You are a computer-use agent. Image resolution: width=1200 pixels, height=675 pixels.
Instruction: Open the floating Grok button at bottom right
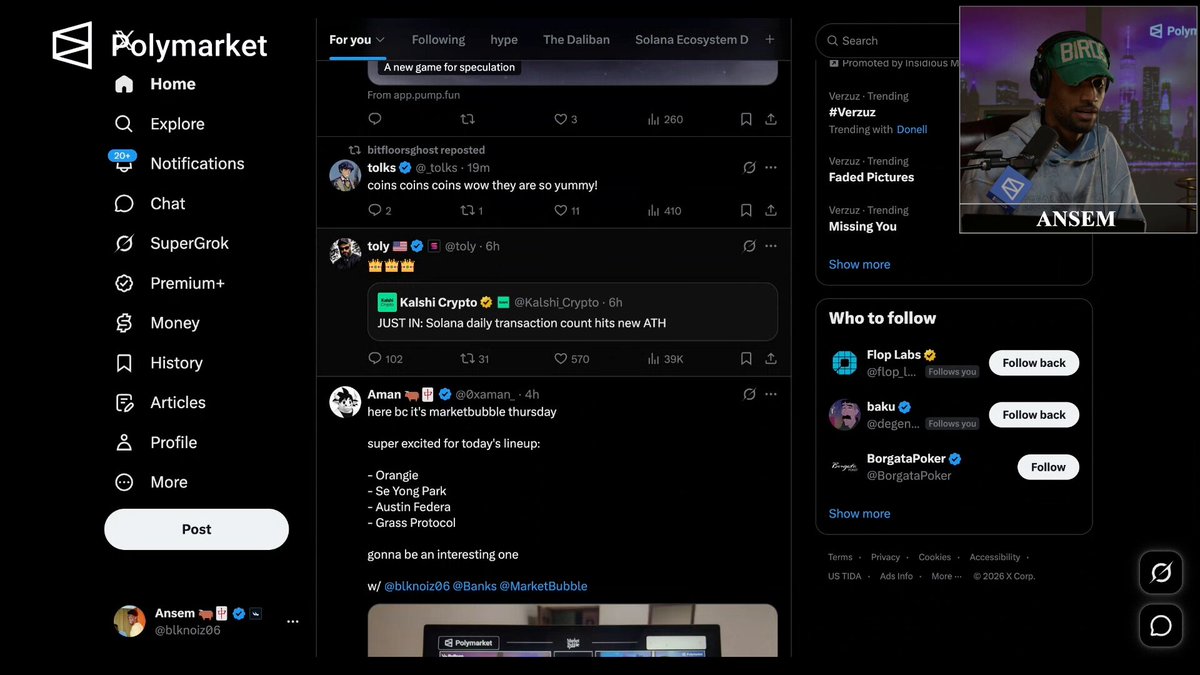coord(1161,573)
